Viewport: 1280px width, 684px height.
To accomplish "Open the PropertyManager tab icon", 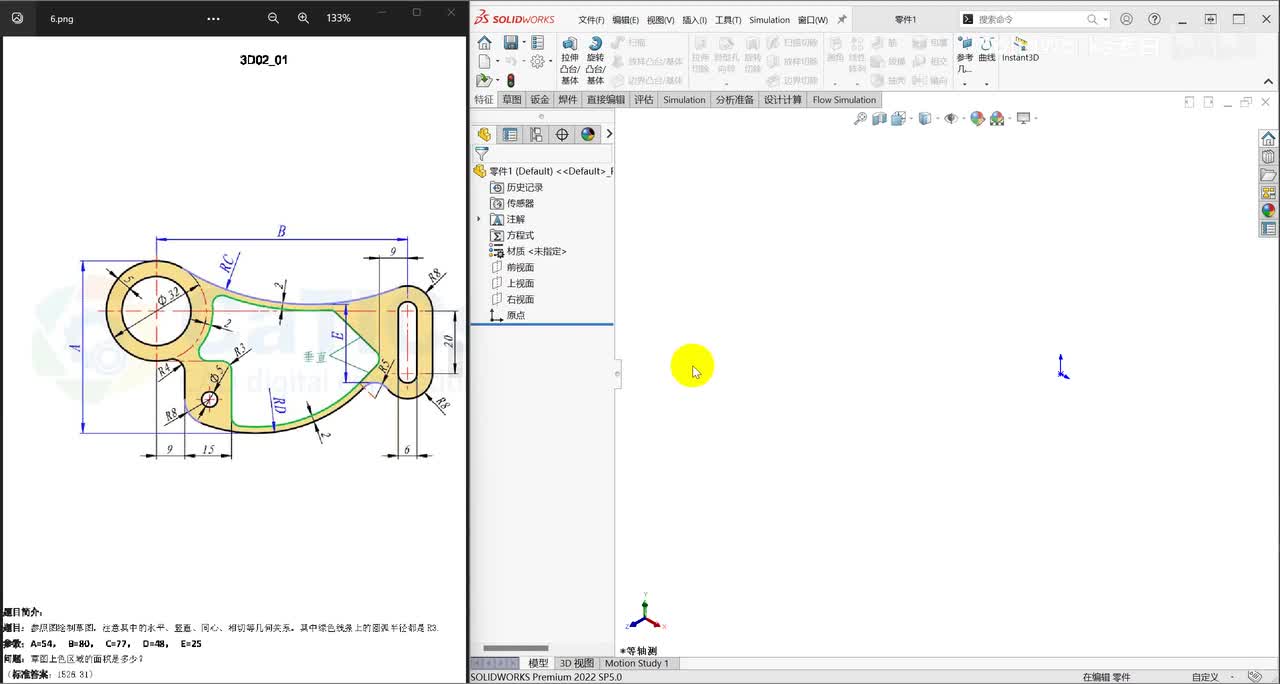I will 510,134.
